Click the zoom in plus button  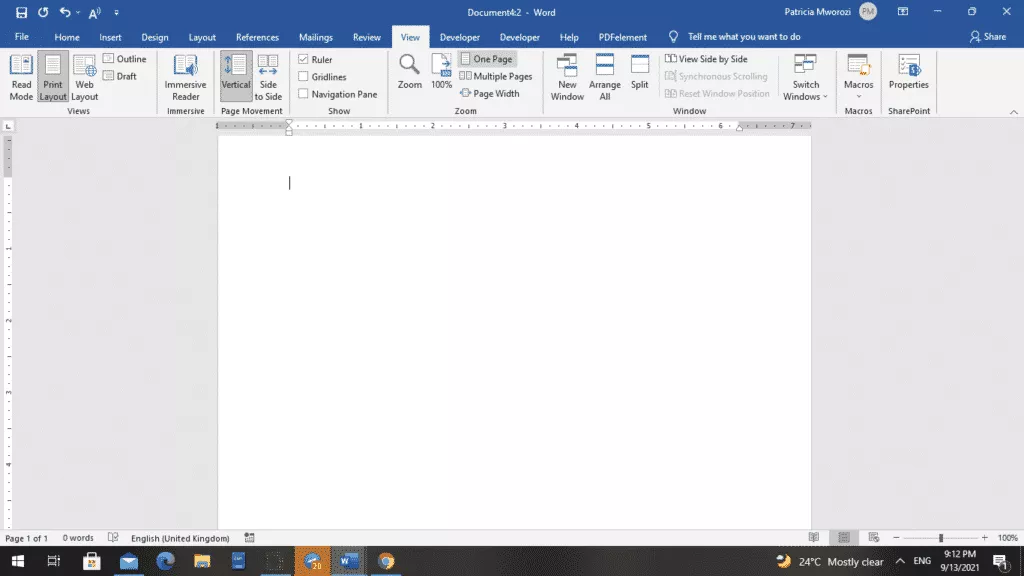coord(985,537)
